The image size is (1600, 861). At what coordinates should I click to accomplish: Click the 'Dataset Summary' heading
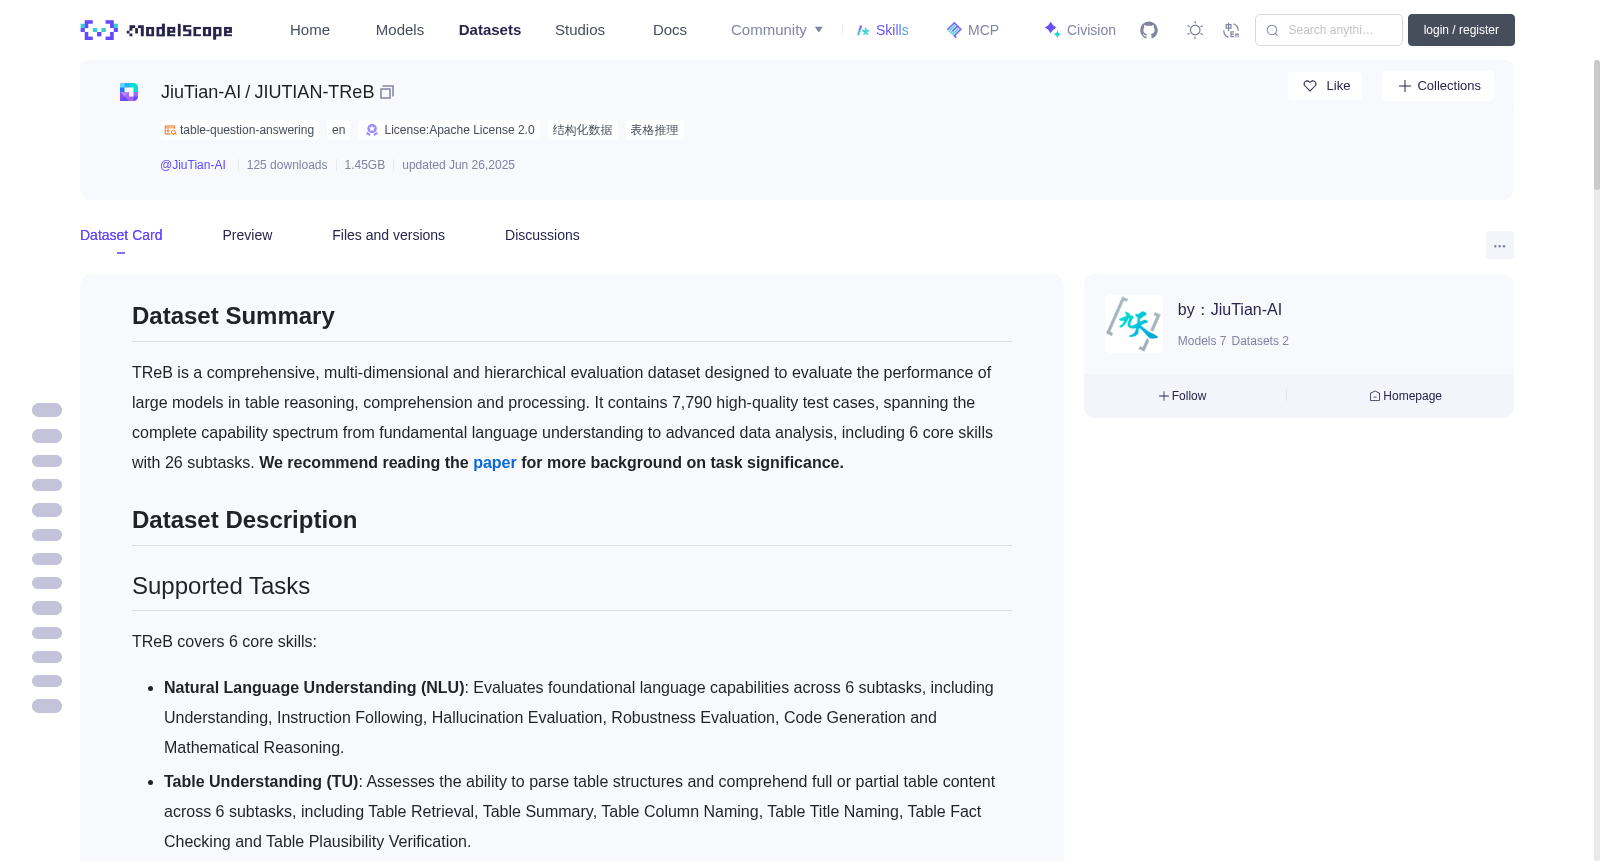pos(233,316)
